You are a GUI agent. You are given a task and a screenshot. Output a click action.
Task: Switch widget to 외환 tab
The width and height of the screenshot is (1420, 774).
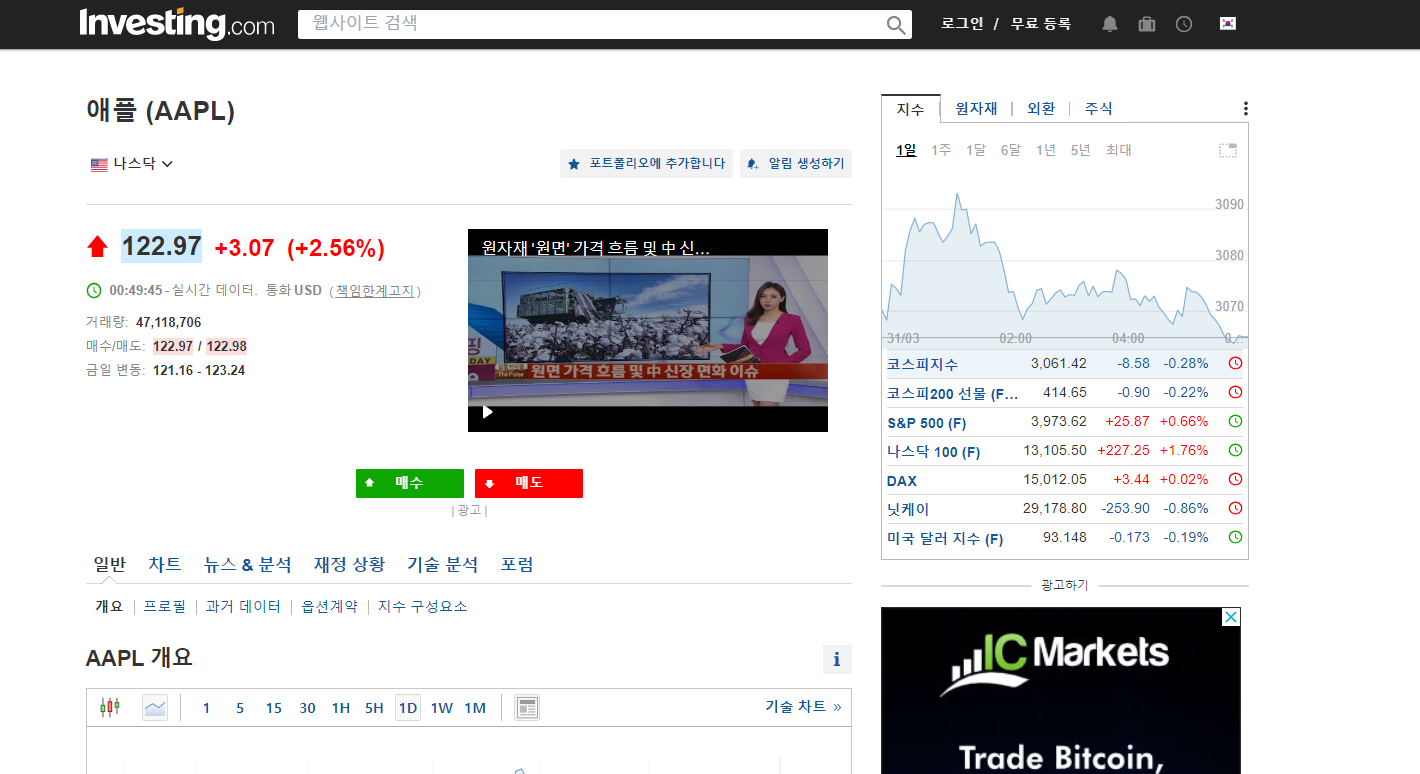[x=1041, y=109]
